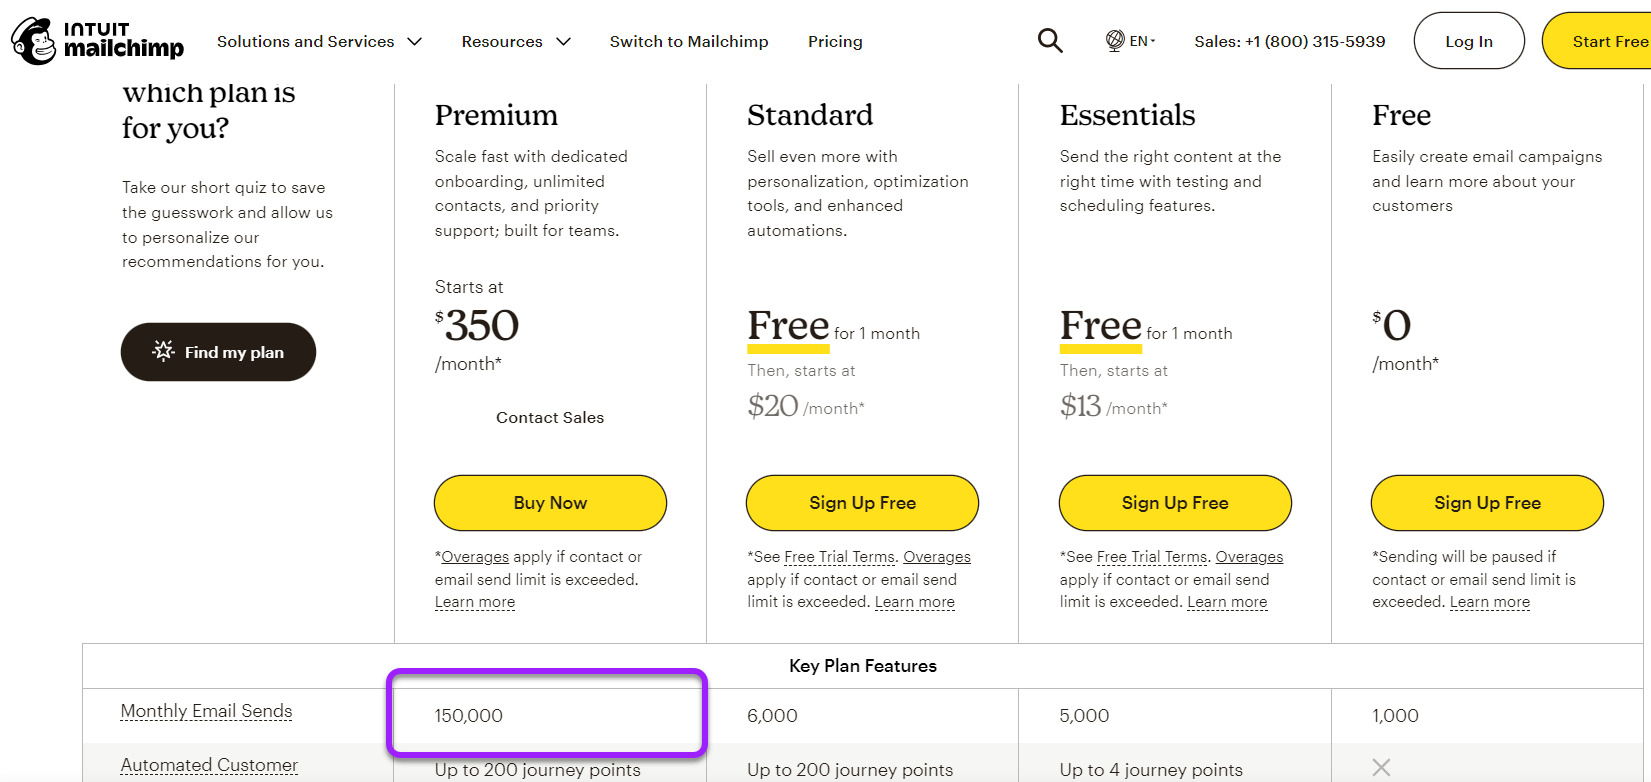Expand Solutions and Services menu
This screenshot has width=1651, height=782.
(319, 41)
